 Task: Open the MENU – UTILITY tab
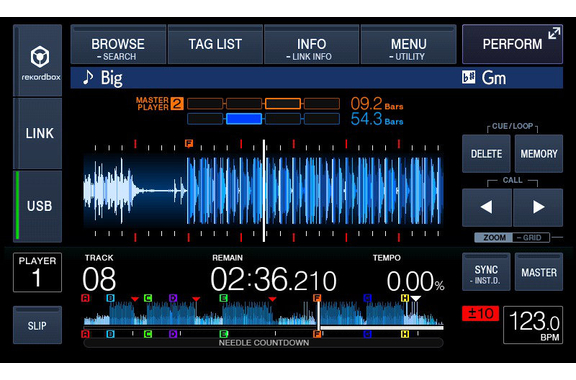tap(408, 45)
